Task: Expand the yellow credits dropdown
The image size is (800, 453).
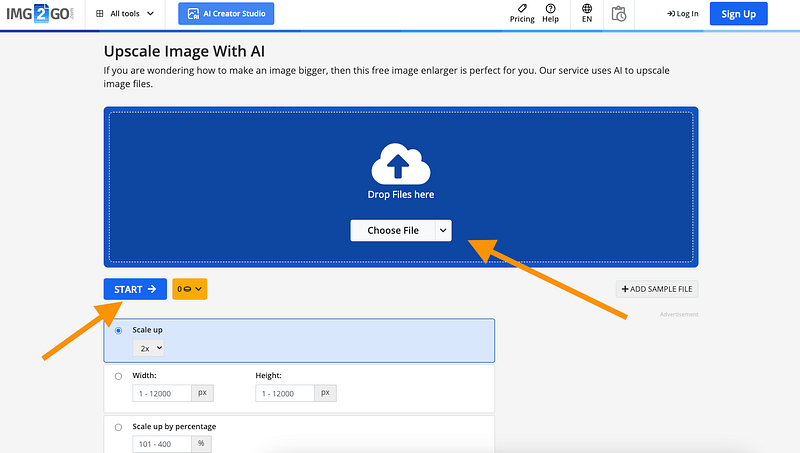Action: (x=189, y=289)
